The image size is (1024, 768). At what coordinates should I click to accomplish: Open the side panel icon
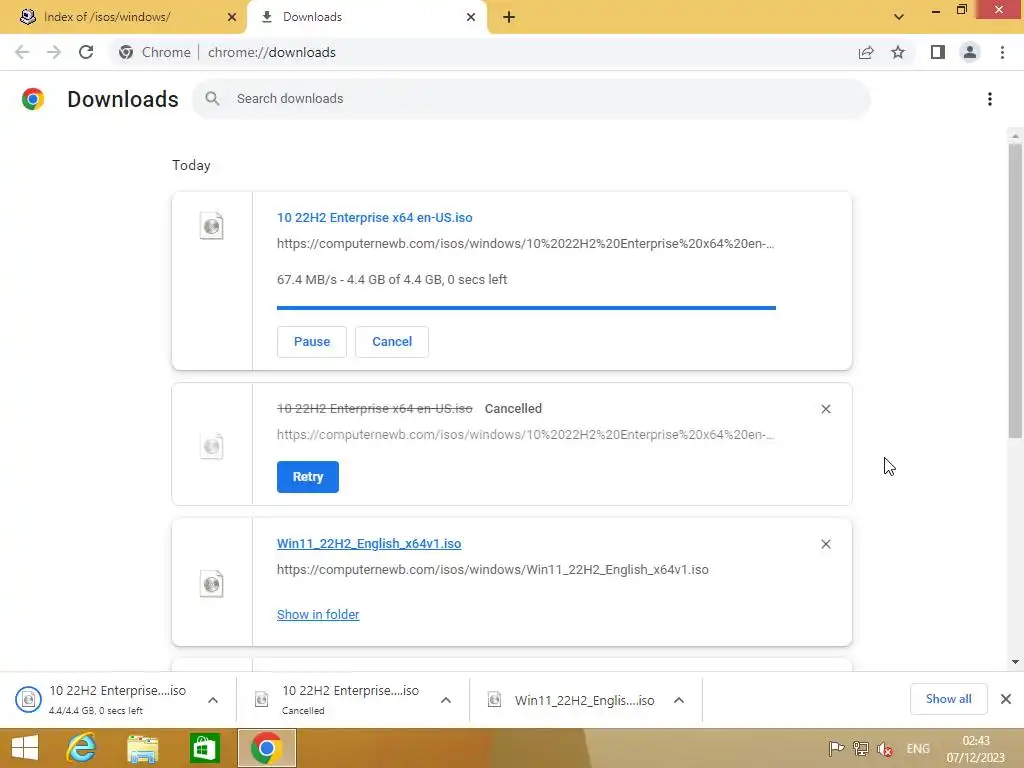coord(938,52)
